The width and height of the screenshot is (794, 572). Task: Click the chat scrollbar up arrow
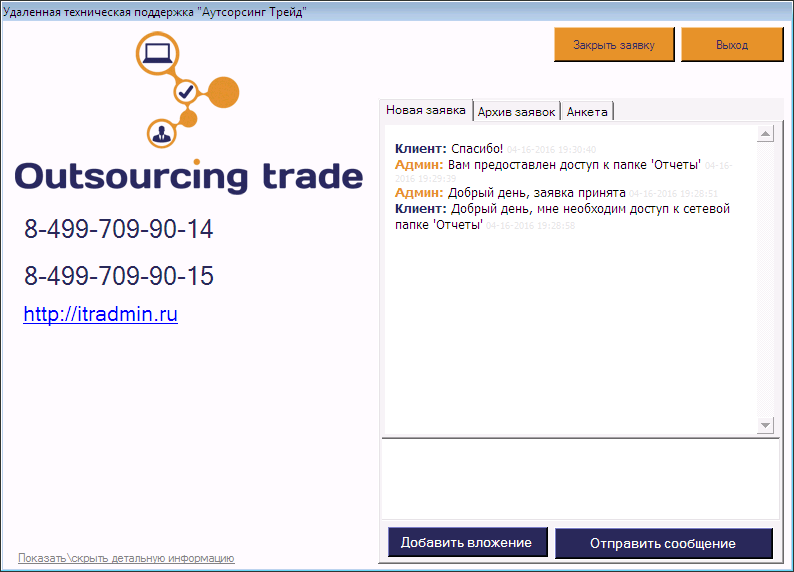(x=765, y=134)
